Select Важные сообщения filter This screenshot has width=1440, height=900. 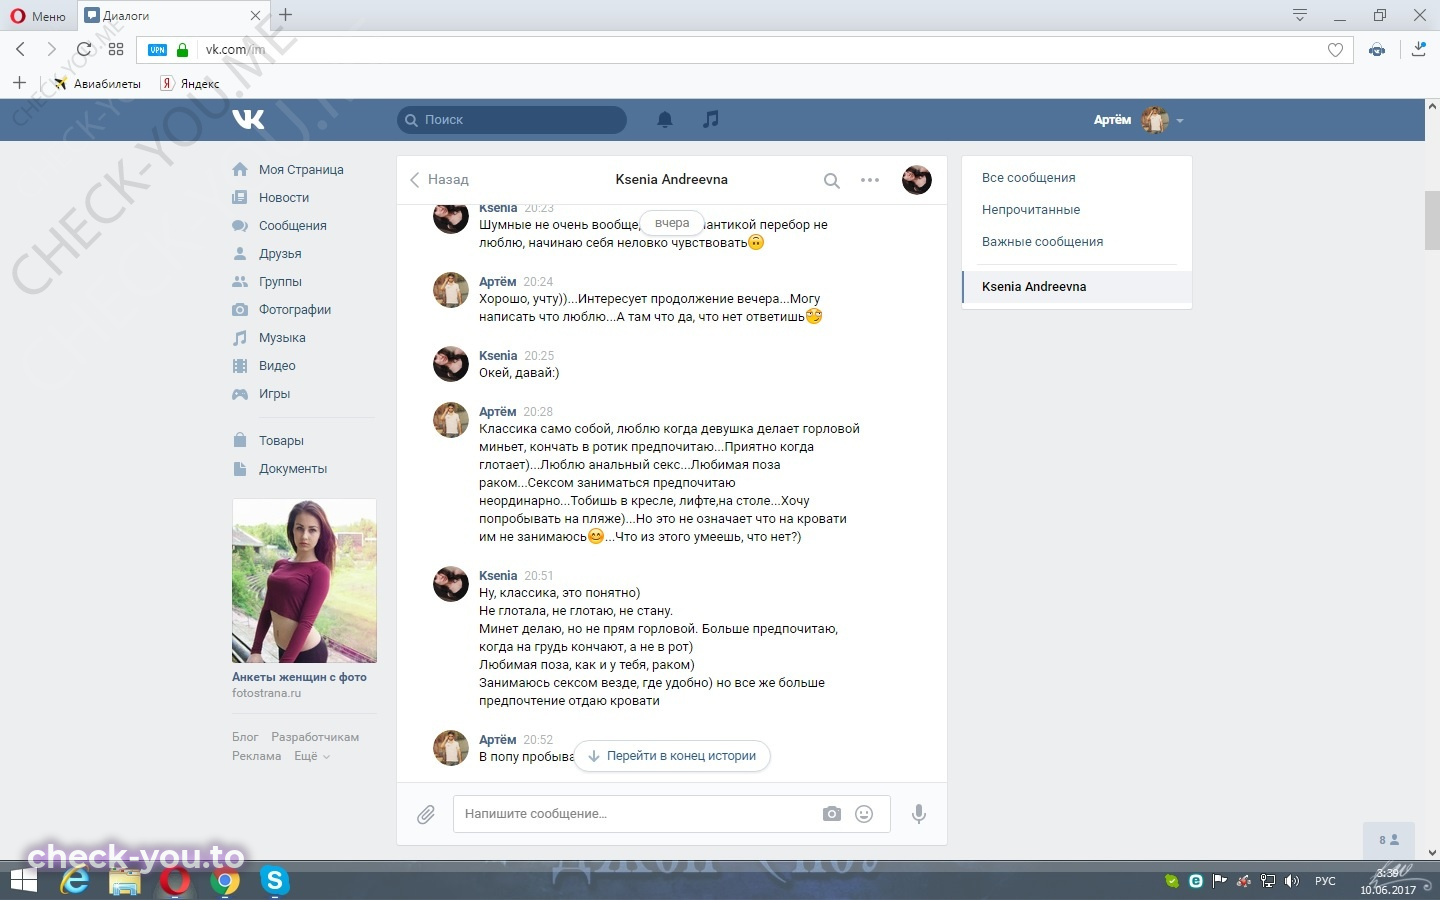tap(1042, 242)
